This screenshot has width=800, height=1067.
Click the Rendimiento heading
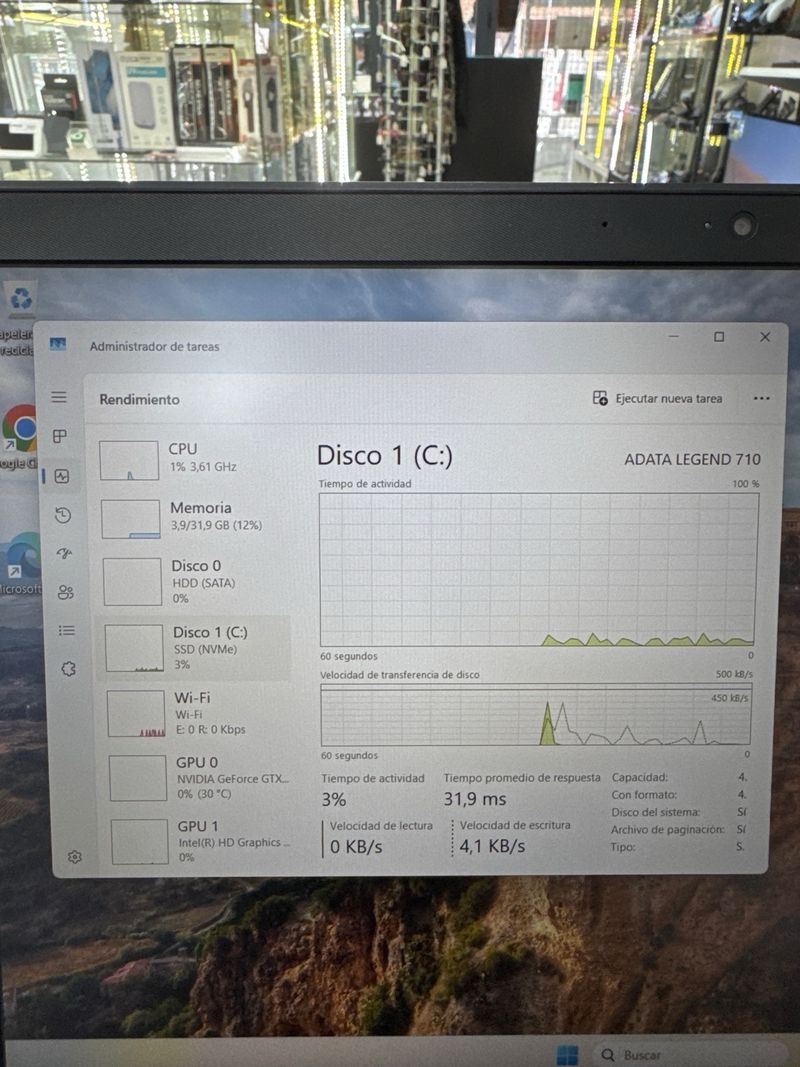(x=139, y=399)
